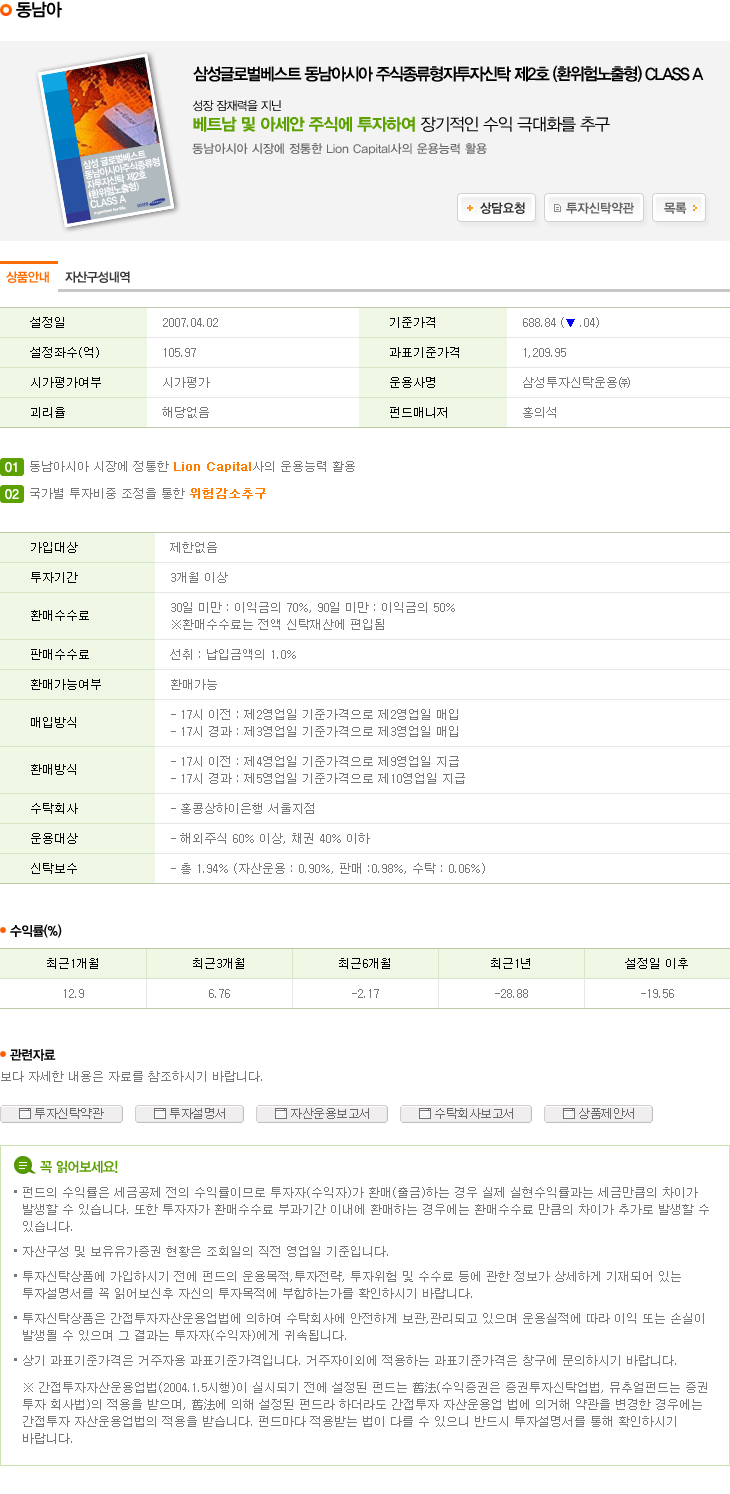This screenshot has height=1494, width=730.
Task: Switch to the 상품안내 tab
Action: coord(28,277)
